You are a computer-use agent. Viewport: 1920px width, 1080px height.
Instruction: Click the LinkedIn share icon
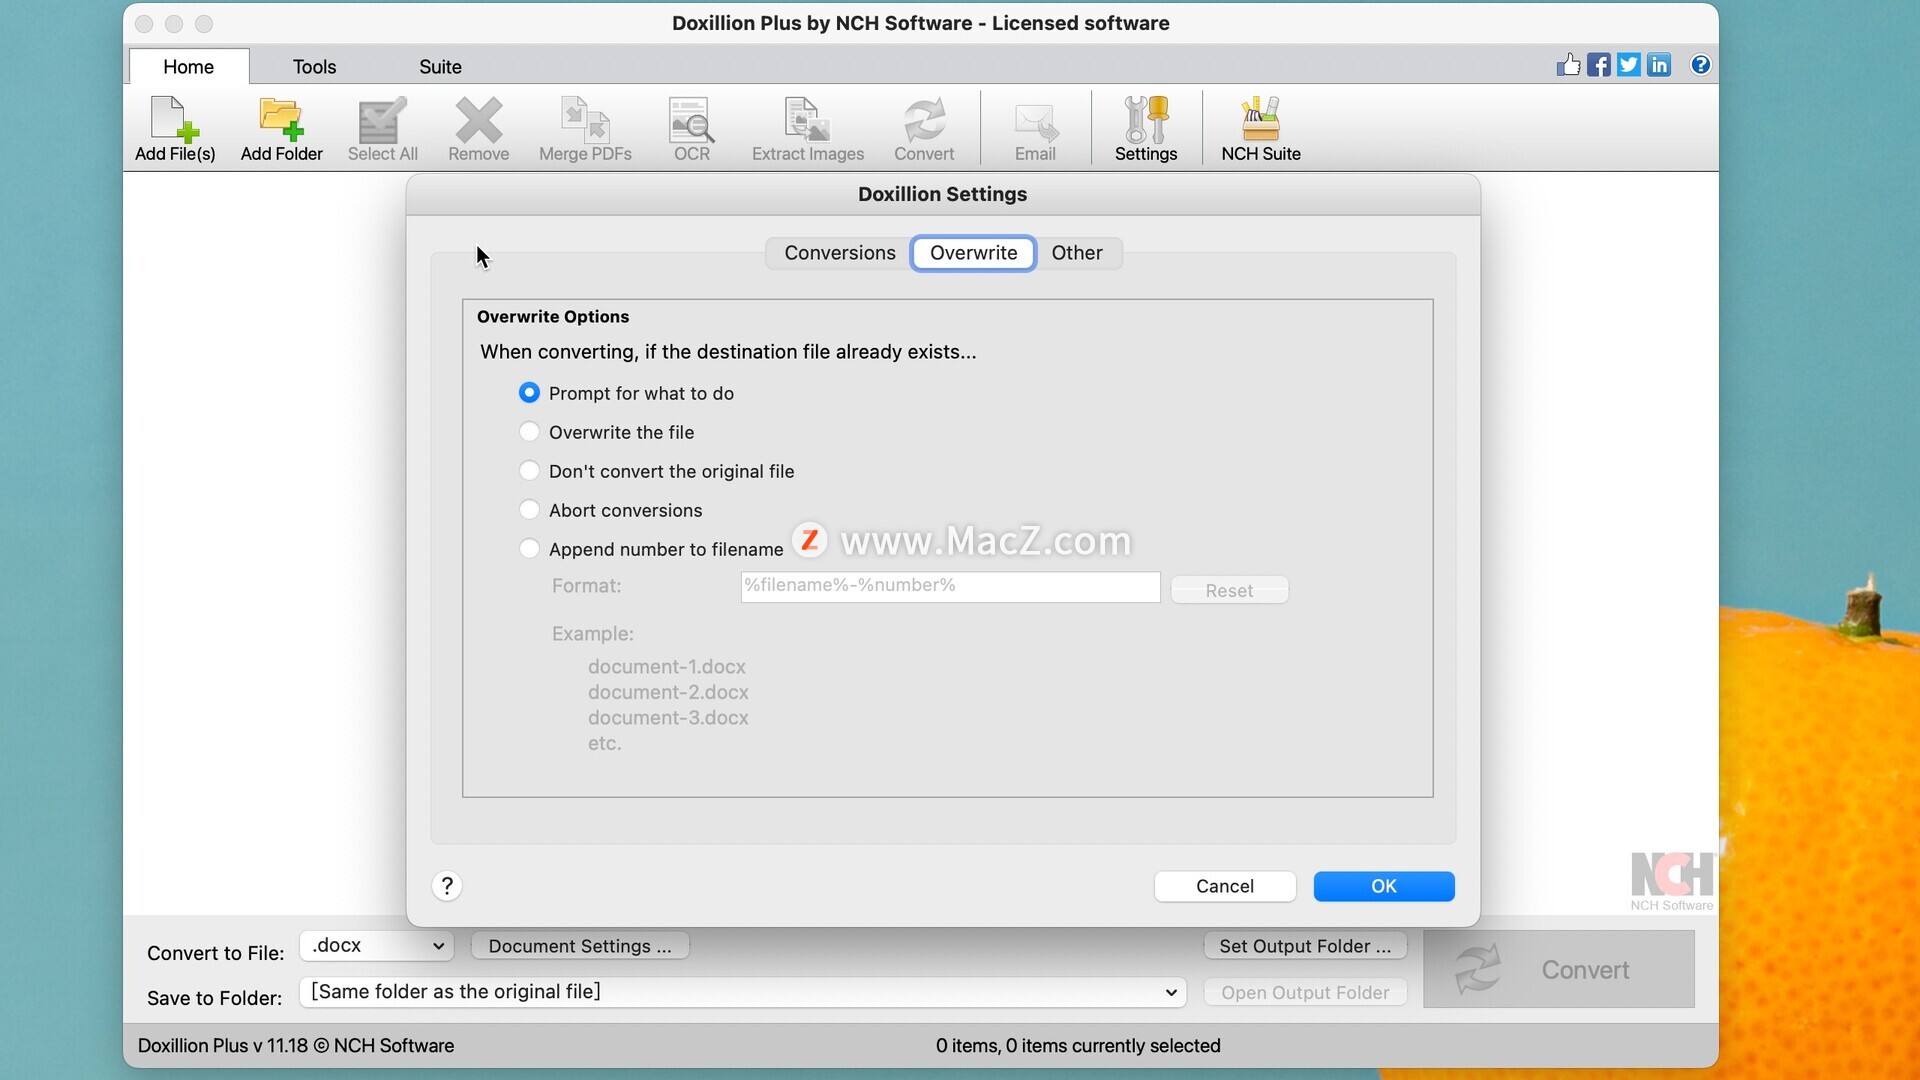coord(1659,65)
